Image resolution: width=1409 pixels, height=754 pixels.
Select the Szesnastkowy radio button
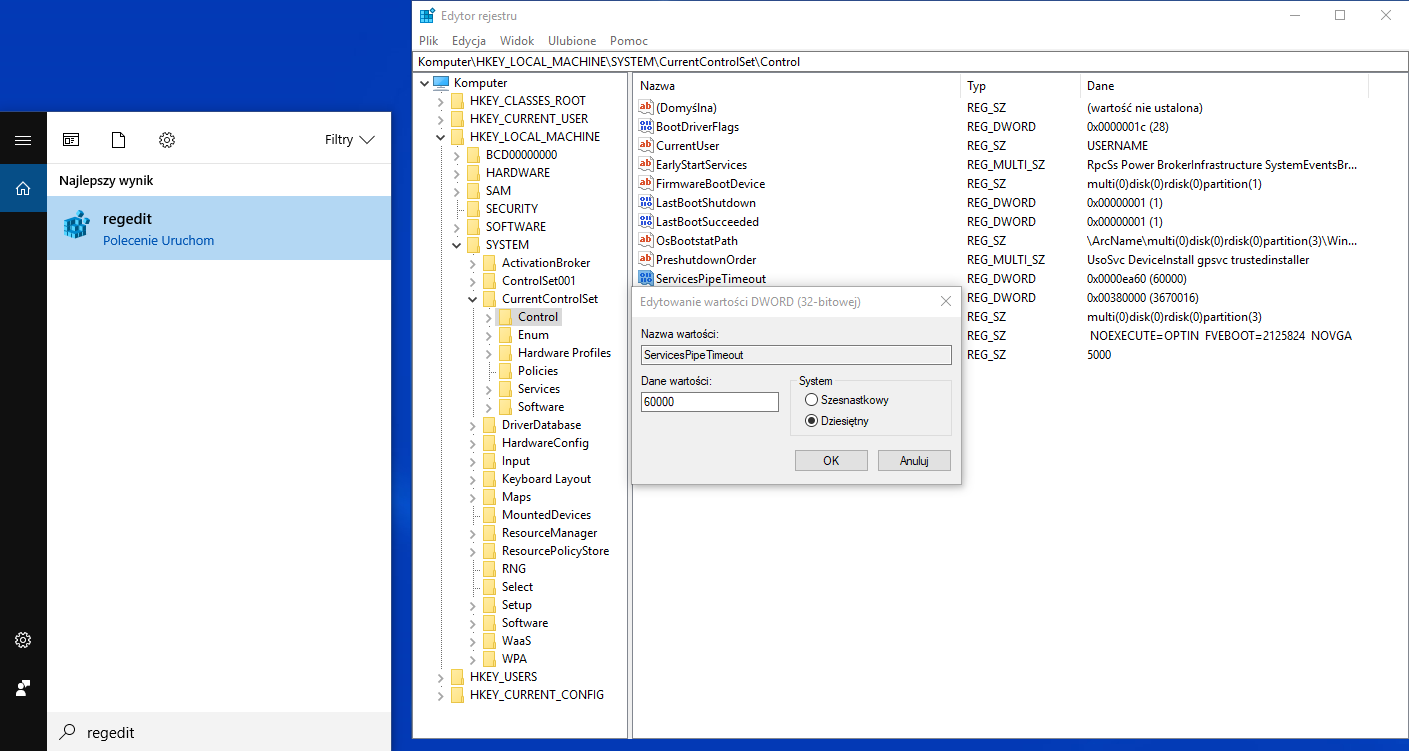[x=814, y=399]
